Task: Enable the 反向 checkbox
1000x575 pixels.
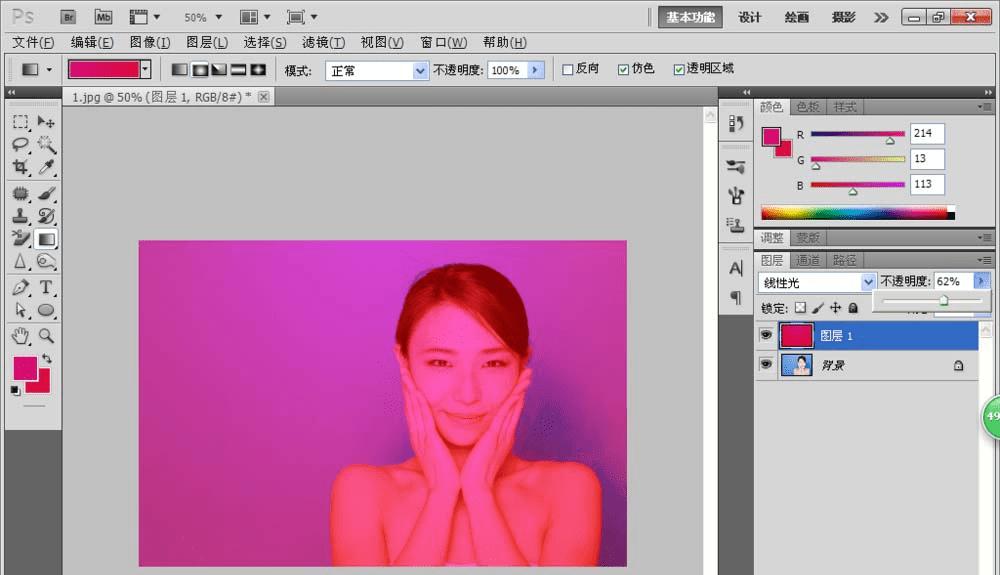Action: click(568, 69)
